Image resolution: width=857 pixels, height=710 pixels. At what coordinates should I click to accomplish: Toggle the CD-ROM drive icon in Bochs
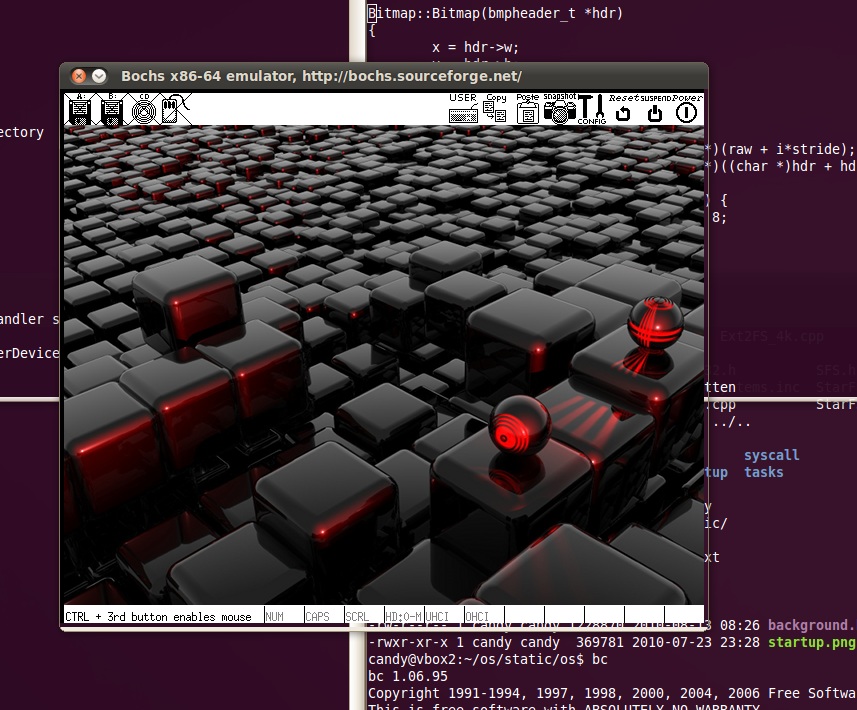click(x=144, y=109)
